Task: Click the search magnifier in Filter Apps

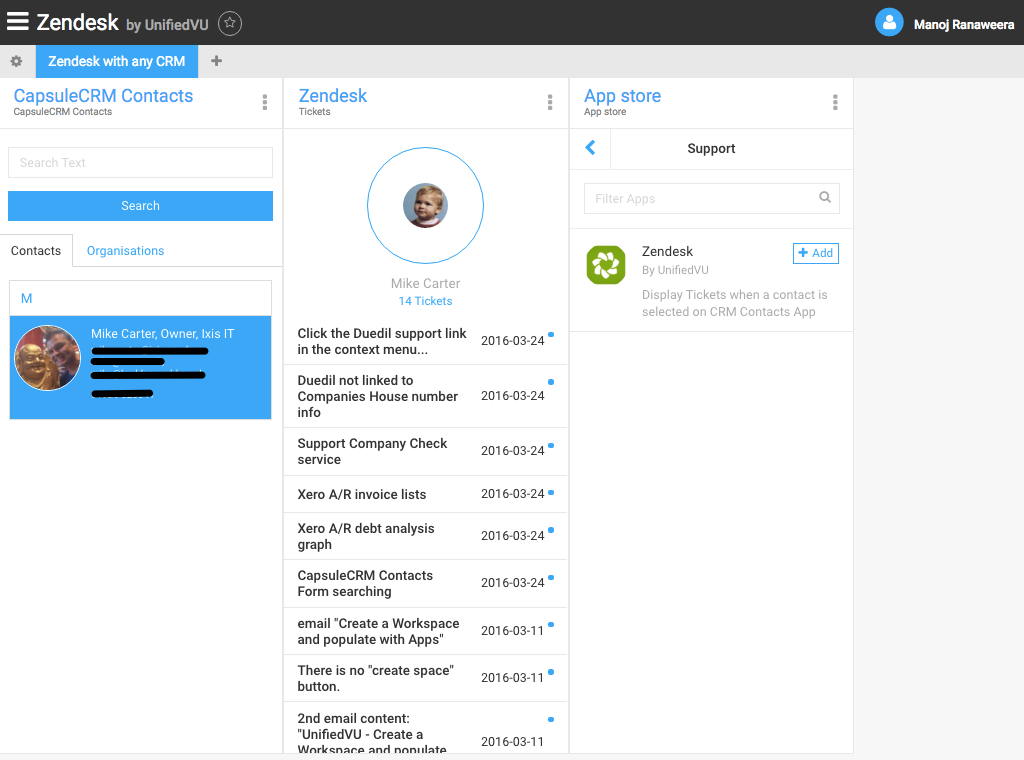Action: pyautogui.click(x=825, y=198)
